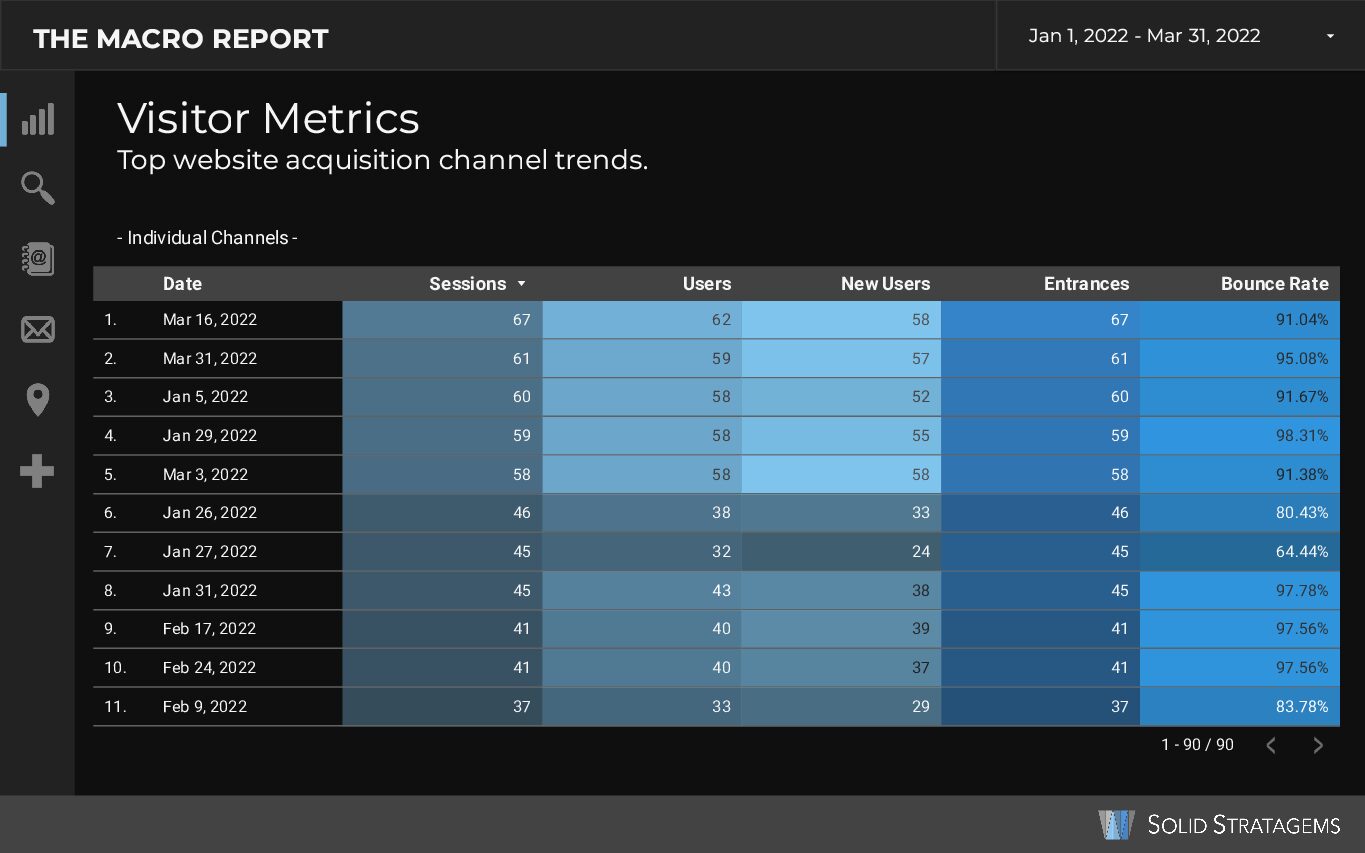Go to the next table page
The height and width of the screenshot is (853, 1365).
coord(1318,745)
